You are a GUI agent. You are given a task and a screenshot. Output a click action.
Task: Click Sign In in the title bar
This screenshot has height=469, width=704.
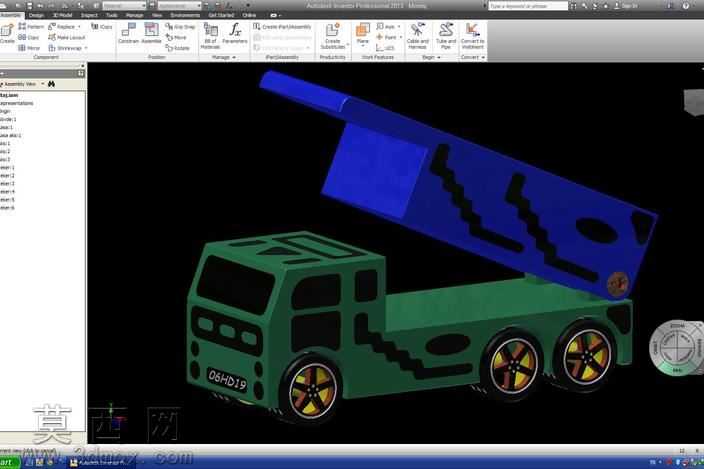(628, 6)
